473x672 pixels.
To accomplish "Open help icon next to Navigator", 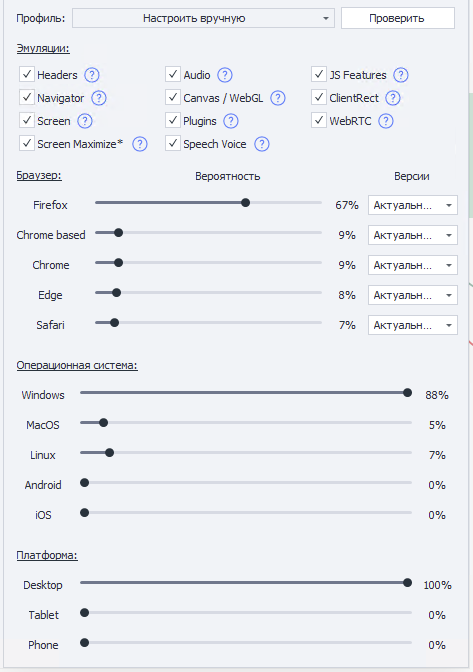I will pos(99,98).
